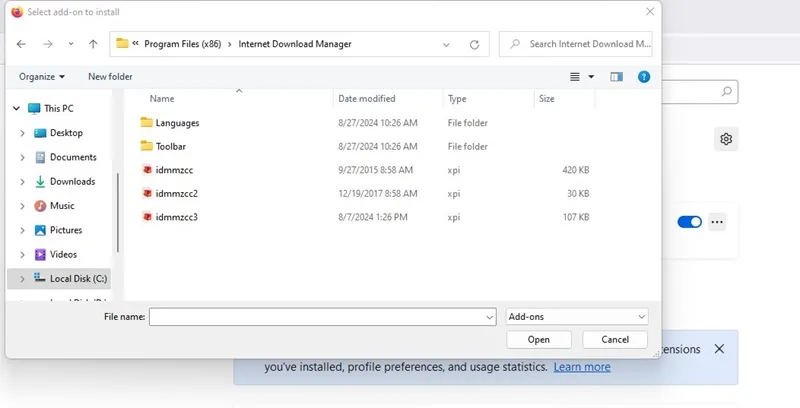800x408 pixels.
Task: Go back using the back arrow
Action: [x=21, y=44]
